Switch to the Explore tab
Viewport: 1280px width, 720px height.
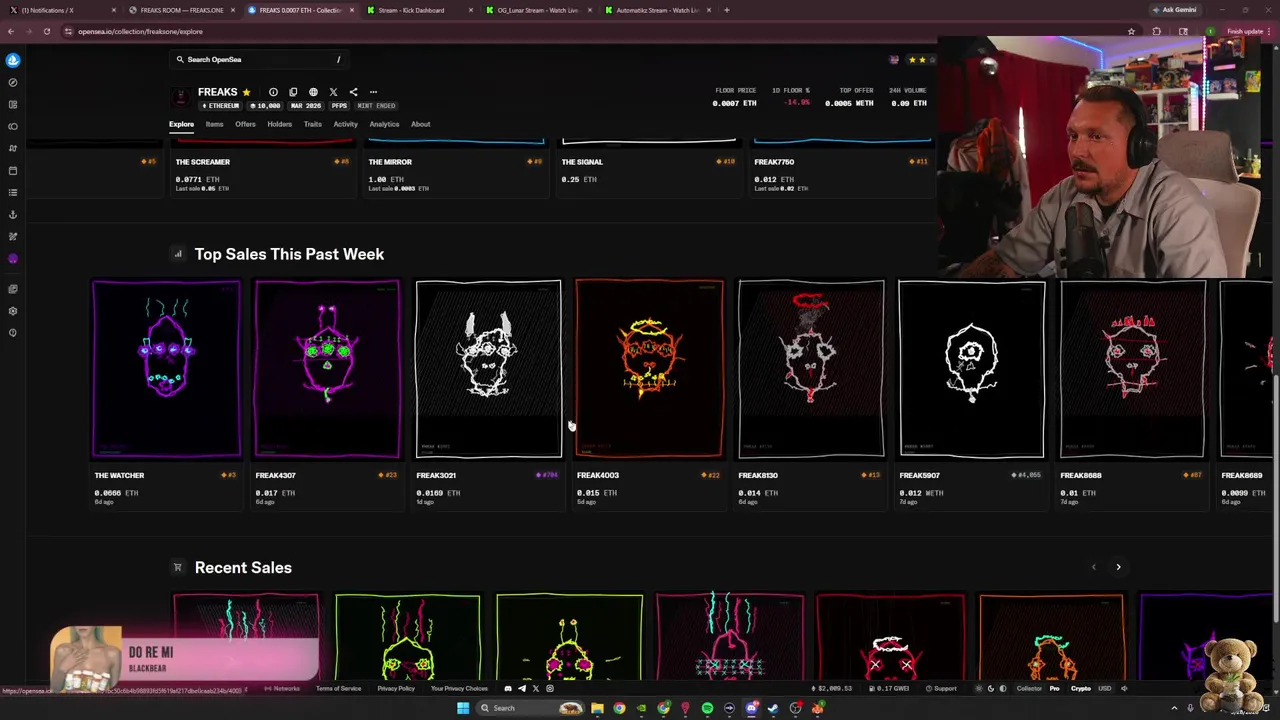[x=181, y=124]
